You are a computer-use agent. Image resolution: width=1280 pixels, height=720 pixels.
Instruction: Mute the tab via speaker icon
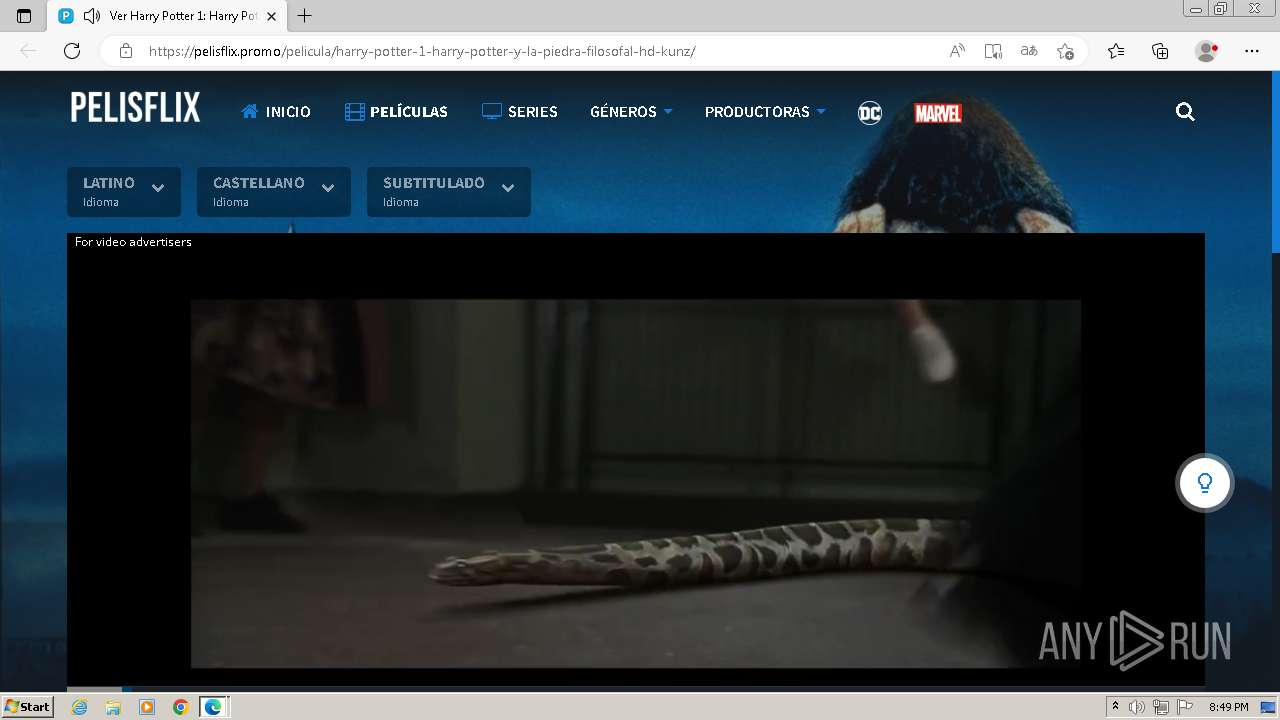[x=92, y=16]
